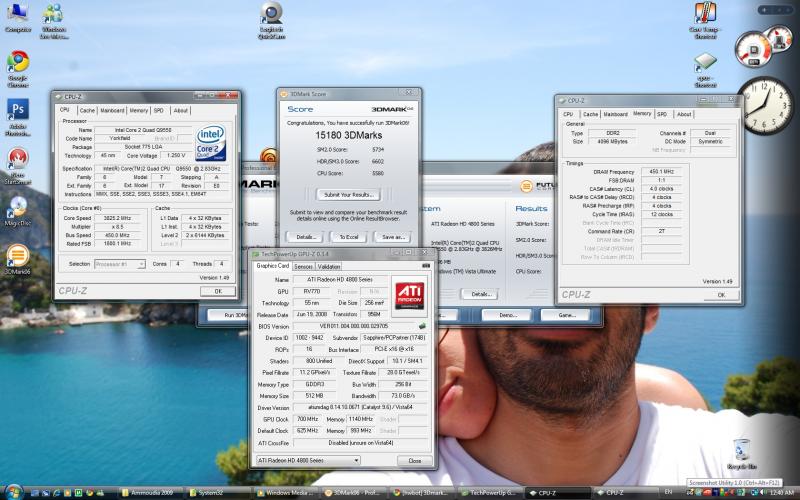Open the Logitech QuickCam desktop shortcut
Screen dimensions: 800x500
coord(271,19)
